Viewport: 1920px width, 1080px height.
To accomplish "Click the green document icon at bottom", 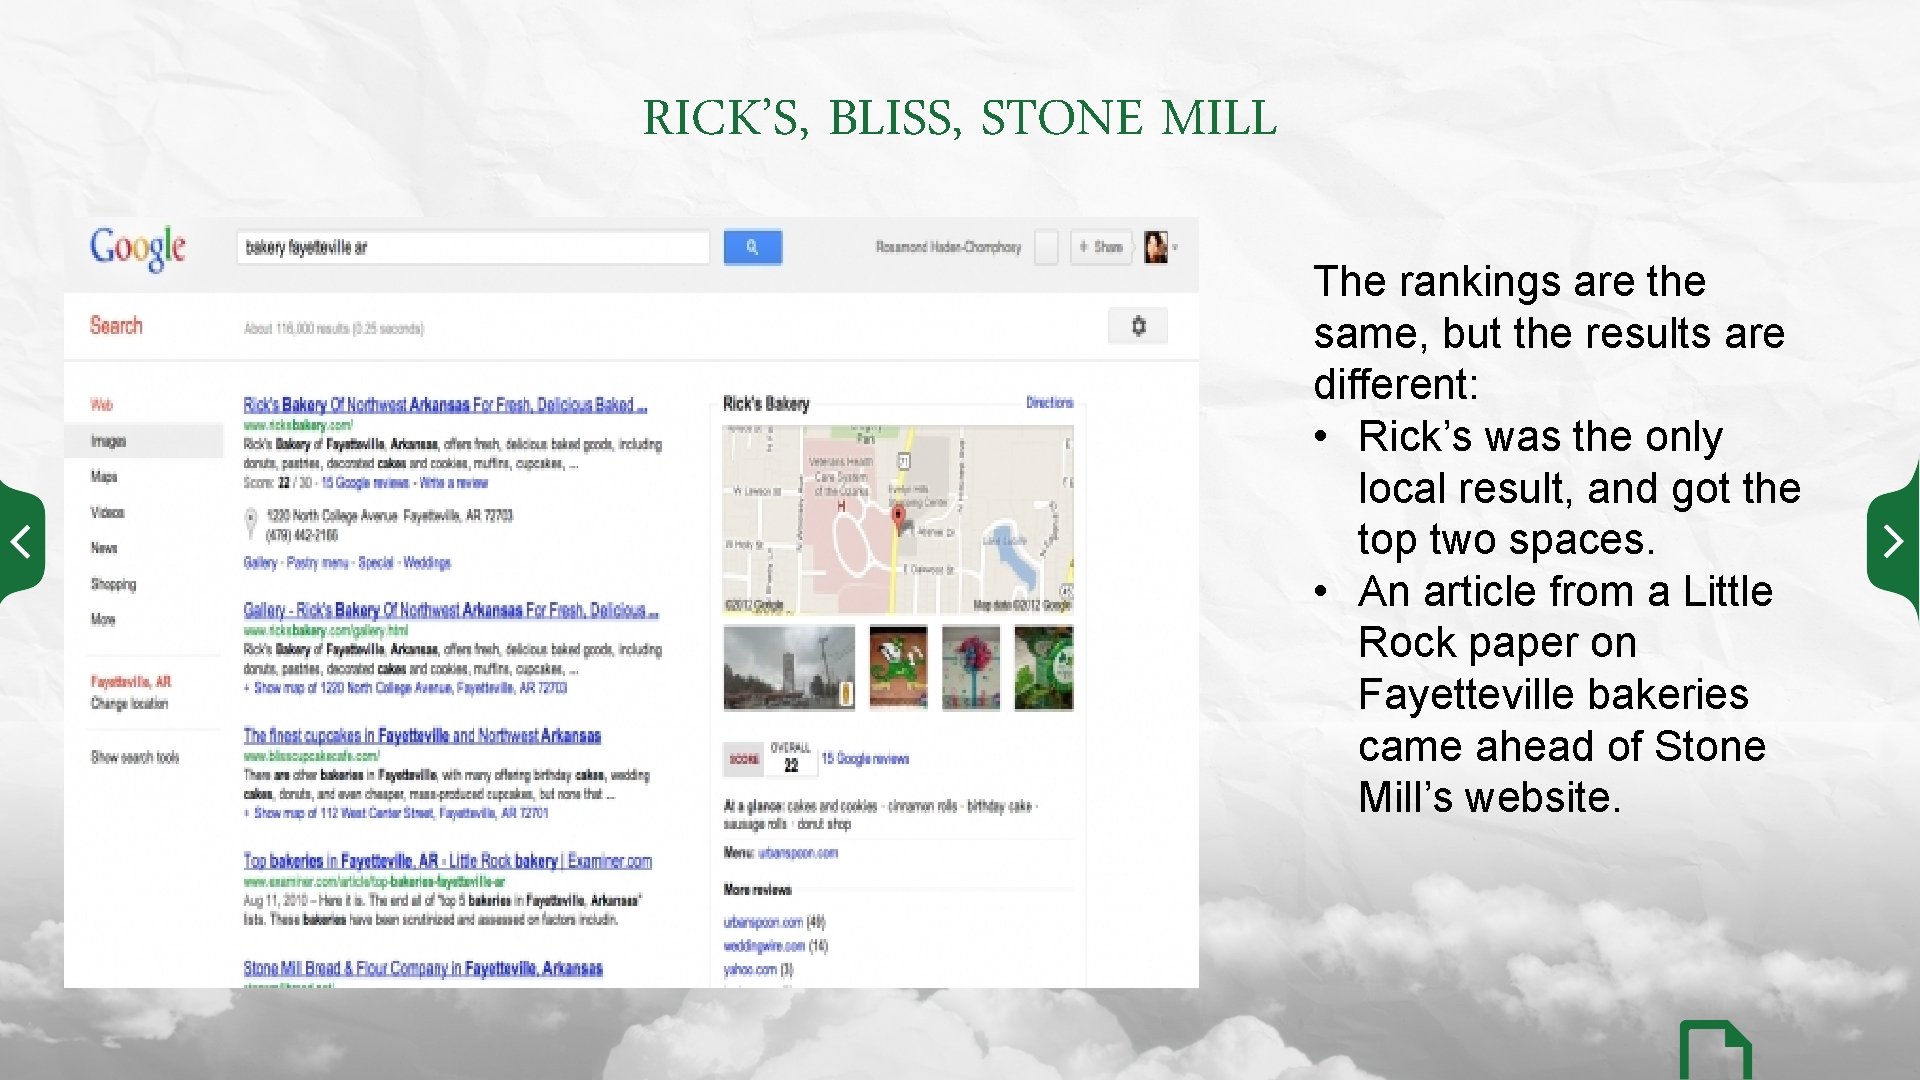I will pyautogui.click(x=1714, y=1050).
